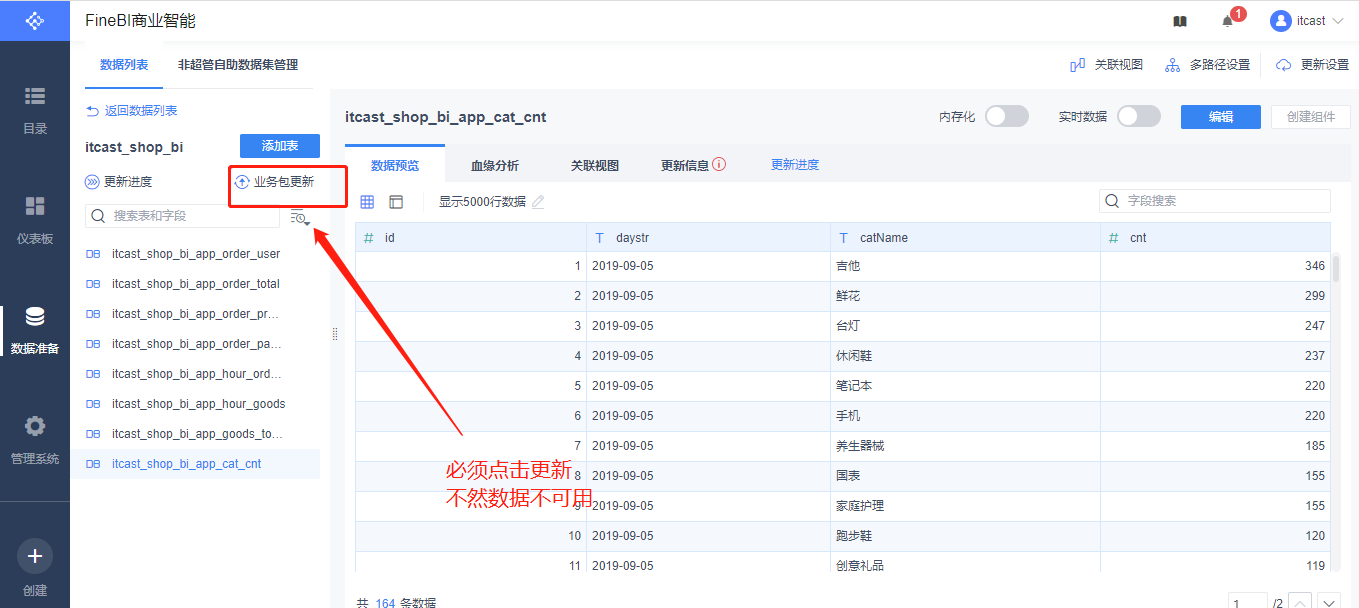Click the 显示5000行数据 label

coord(482,202)
